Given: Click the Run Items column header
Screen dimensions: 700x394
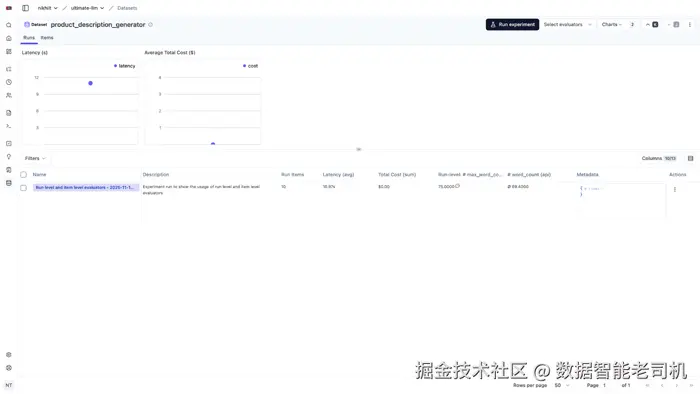Looking at the screenshot, I should point(292,174).
